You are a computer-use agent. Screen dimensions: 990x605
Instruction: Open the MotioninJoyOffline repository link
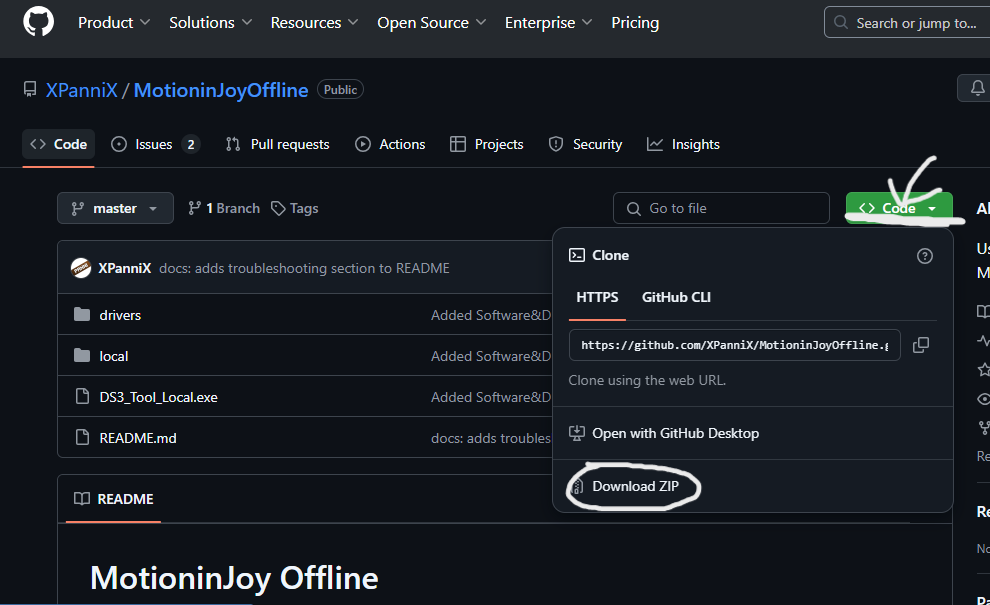point(221,90)
